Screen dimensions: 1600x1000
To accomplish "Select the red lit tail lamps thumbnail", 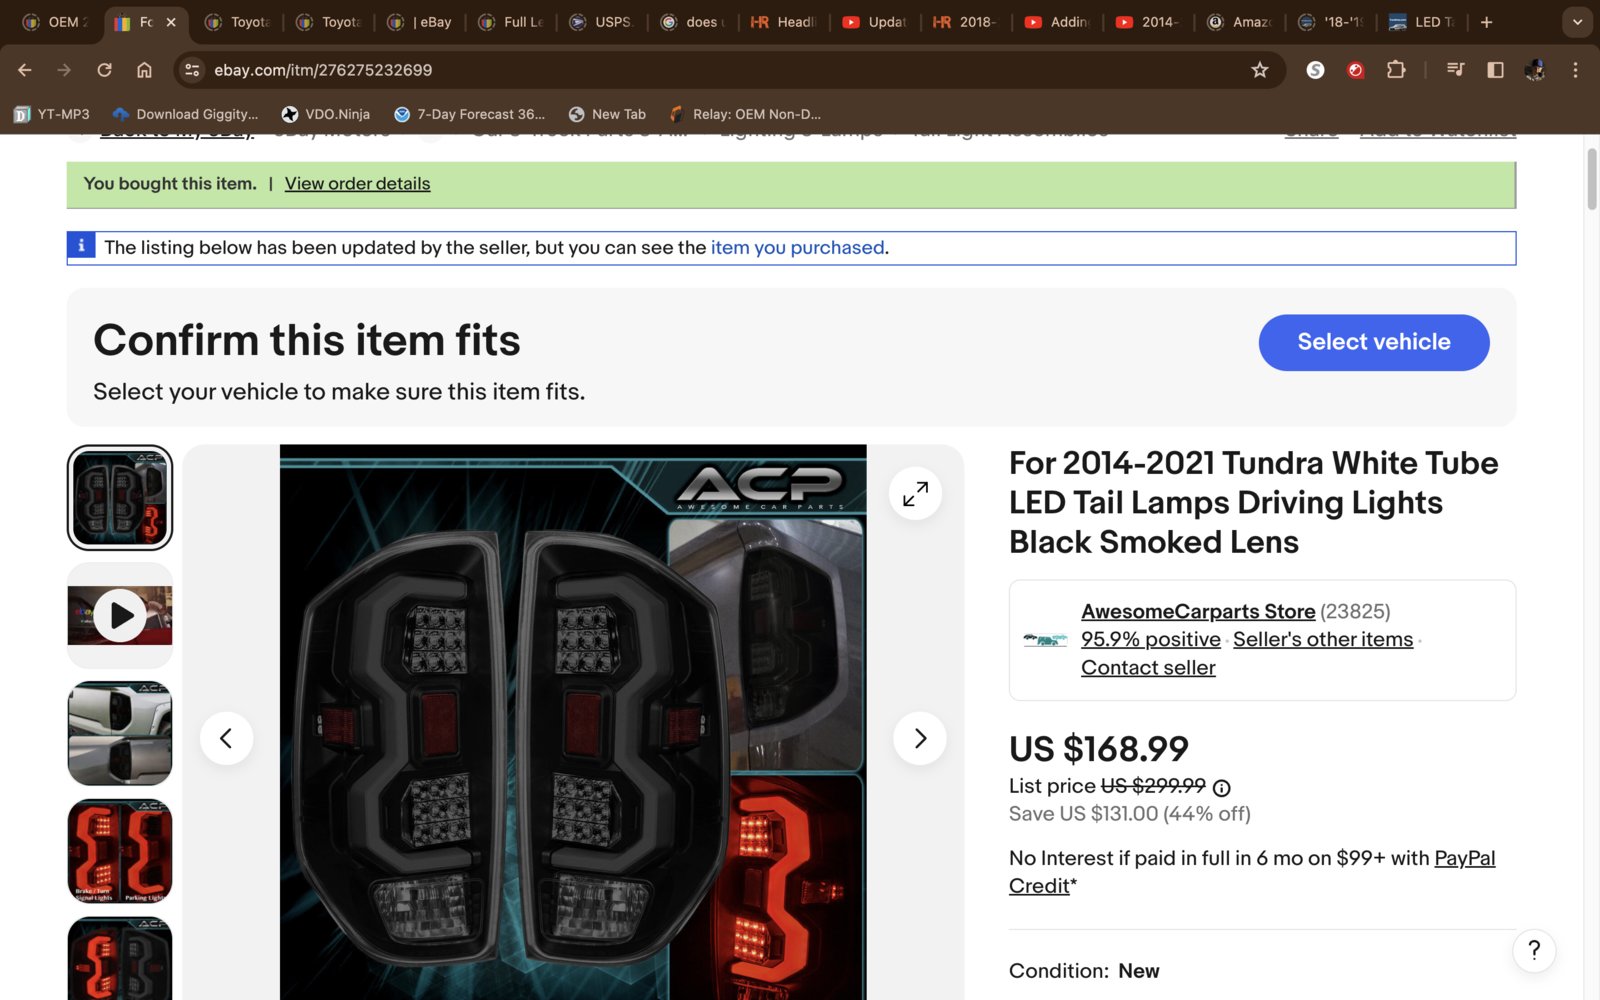I will (x=120, y=851).
